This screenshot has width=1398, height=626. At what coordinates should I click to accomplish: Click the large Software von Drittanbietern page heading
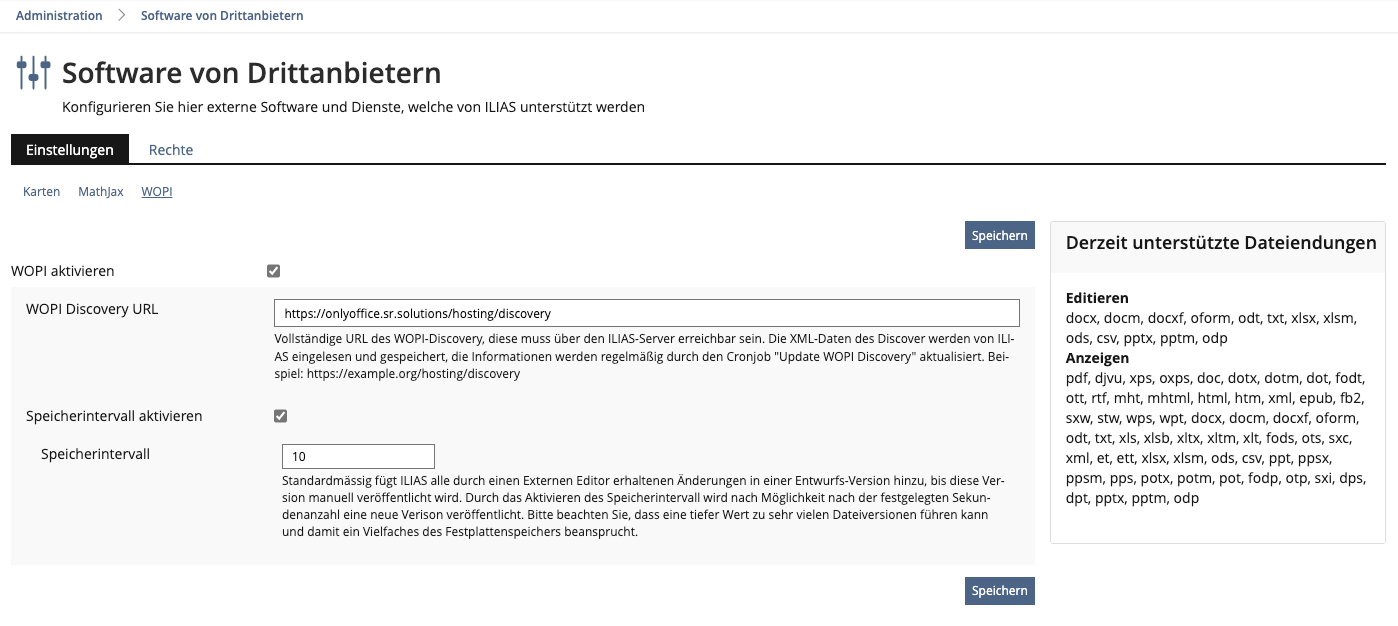251,73
